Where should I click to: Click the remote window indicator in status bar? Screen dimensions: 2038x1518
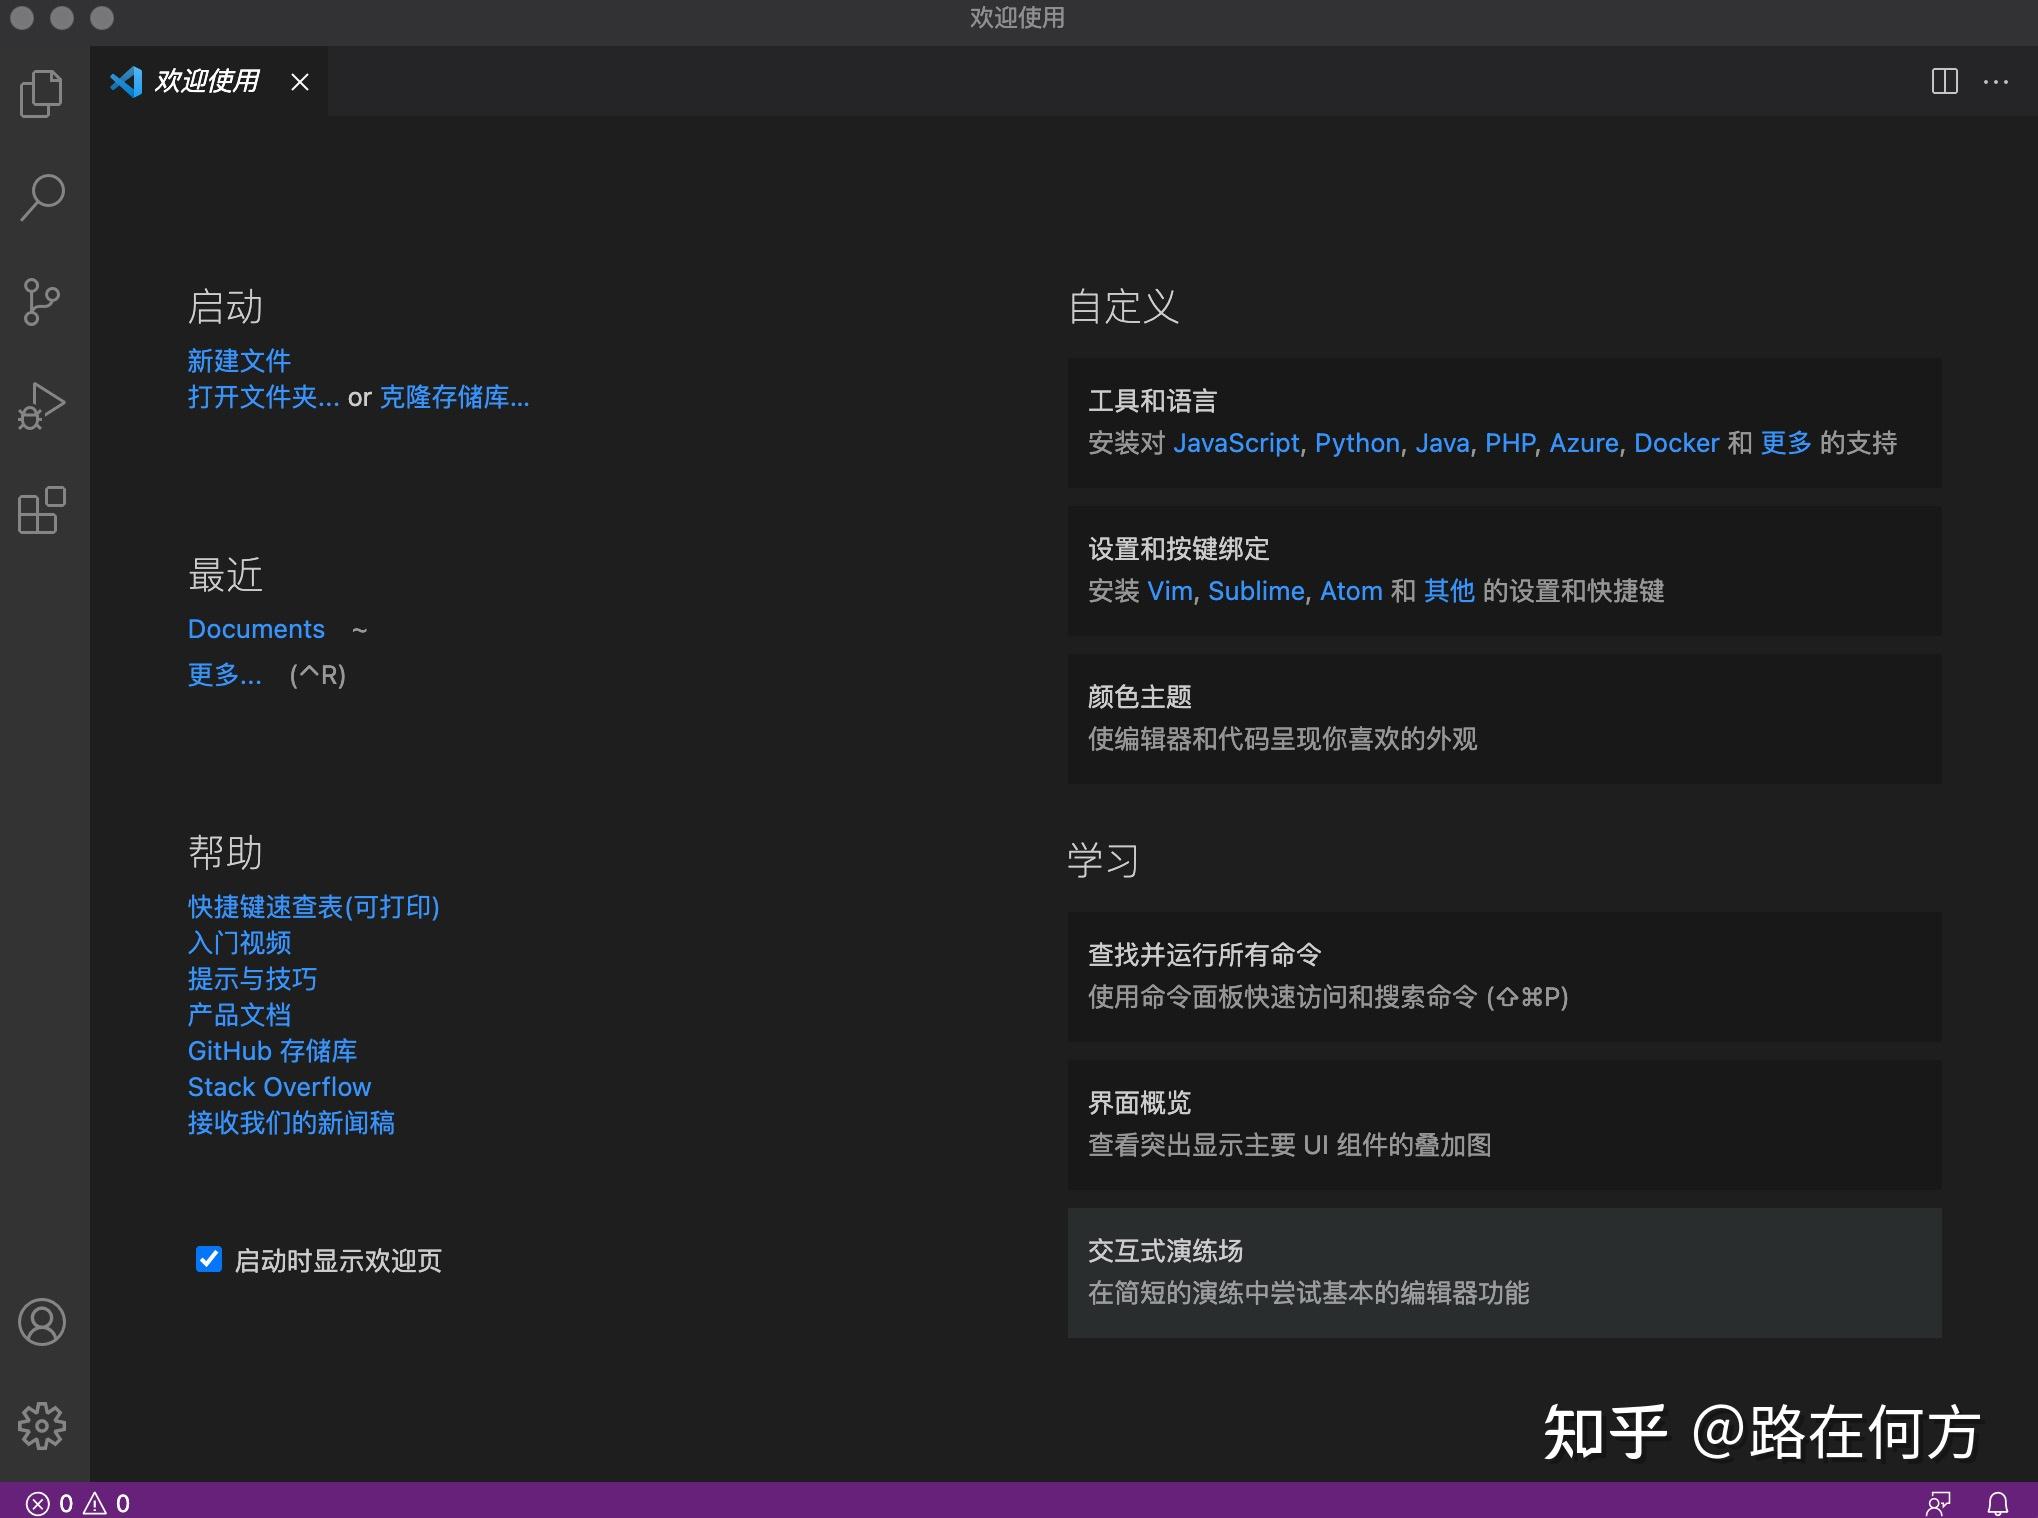pyautogui.click(x=1939, y=1502)
